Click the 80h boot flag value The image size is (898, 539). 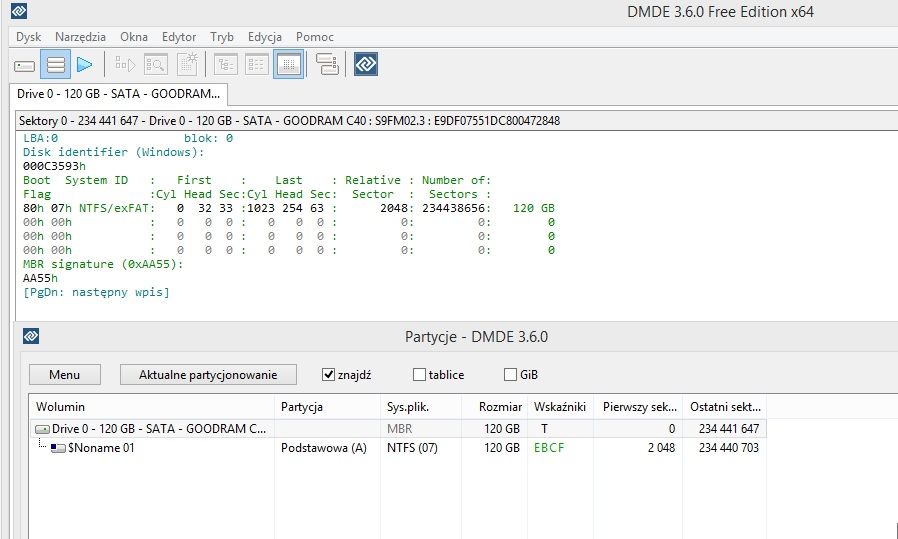33,208
